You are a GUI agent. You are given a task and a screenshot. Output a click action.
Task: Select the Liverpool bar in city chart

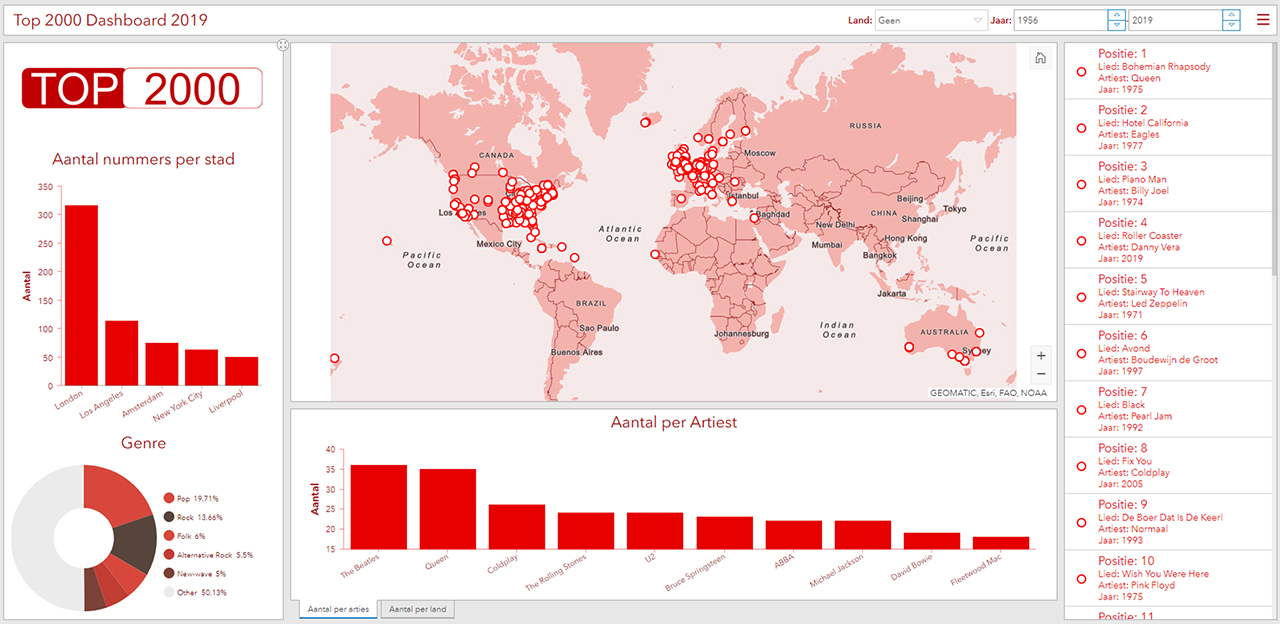(x=242, y=371)
